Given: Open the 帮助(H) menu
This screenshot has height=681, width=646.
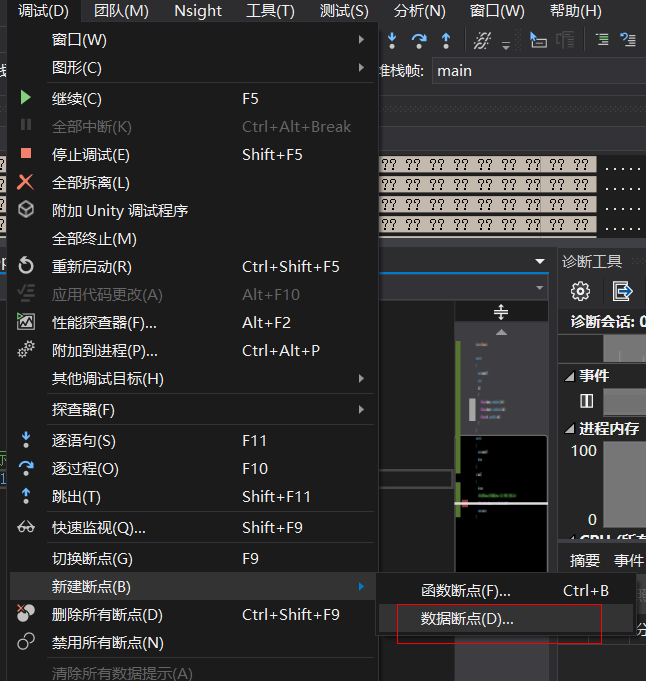Looking at the screenshot, I should tap(576, 11).
